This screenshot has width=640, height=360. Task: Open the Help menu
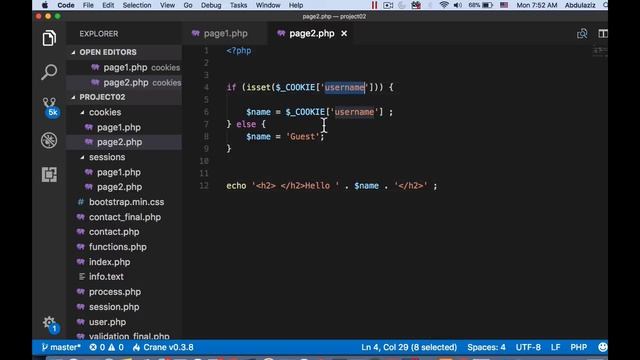click(296, 5)
